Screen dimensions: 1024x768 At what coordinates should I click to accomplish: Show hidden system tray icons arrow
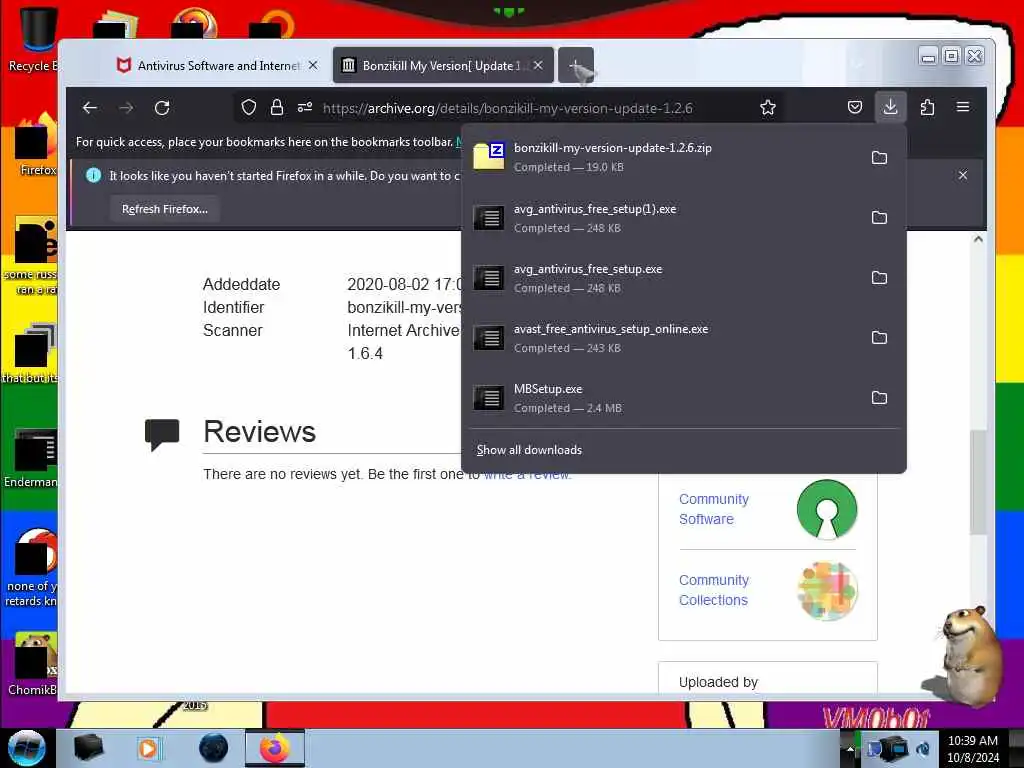pyautogui.click(x=850, y=749)
